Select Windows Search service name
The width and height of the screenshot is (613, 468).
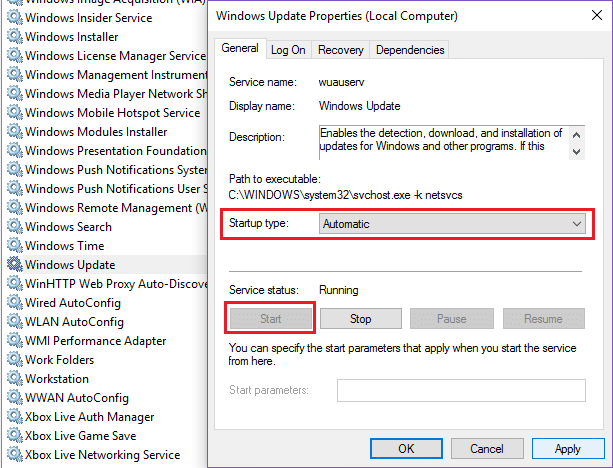(x=68, y=227)
